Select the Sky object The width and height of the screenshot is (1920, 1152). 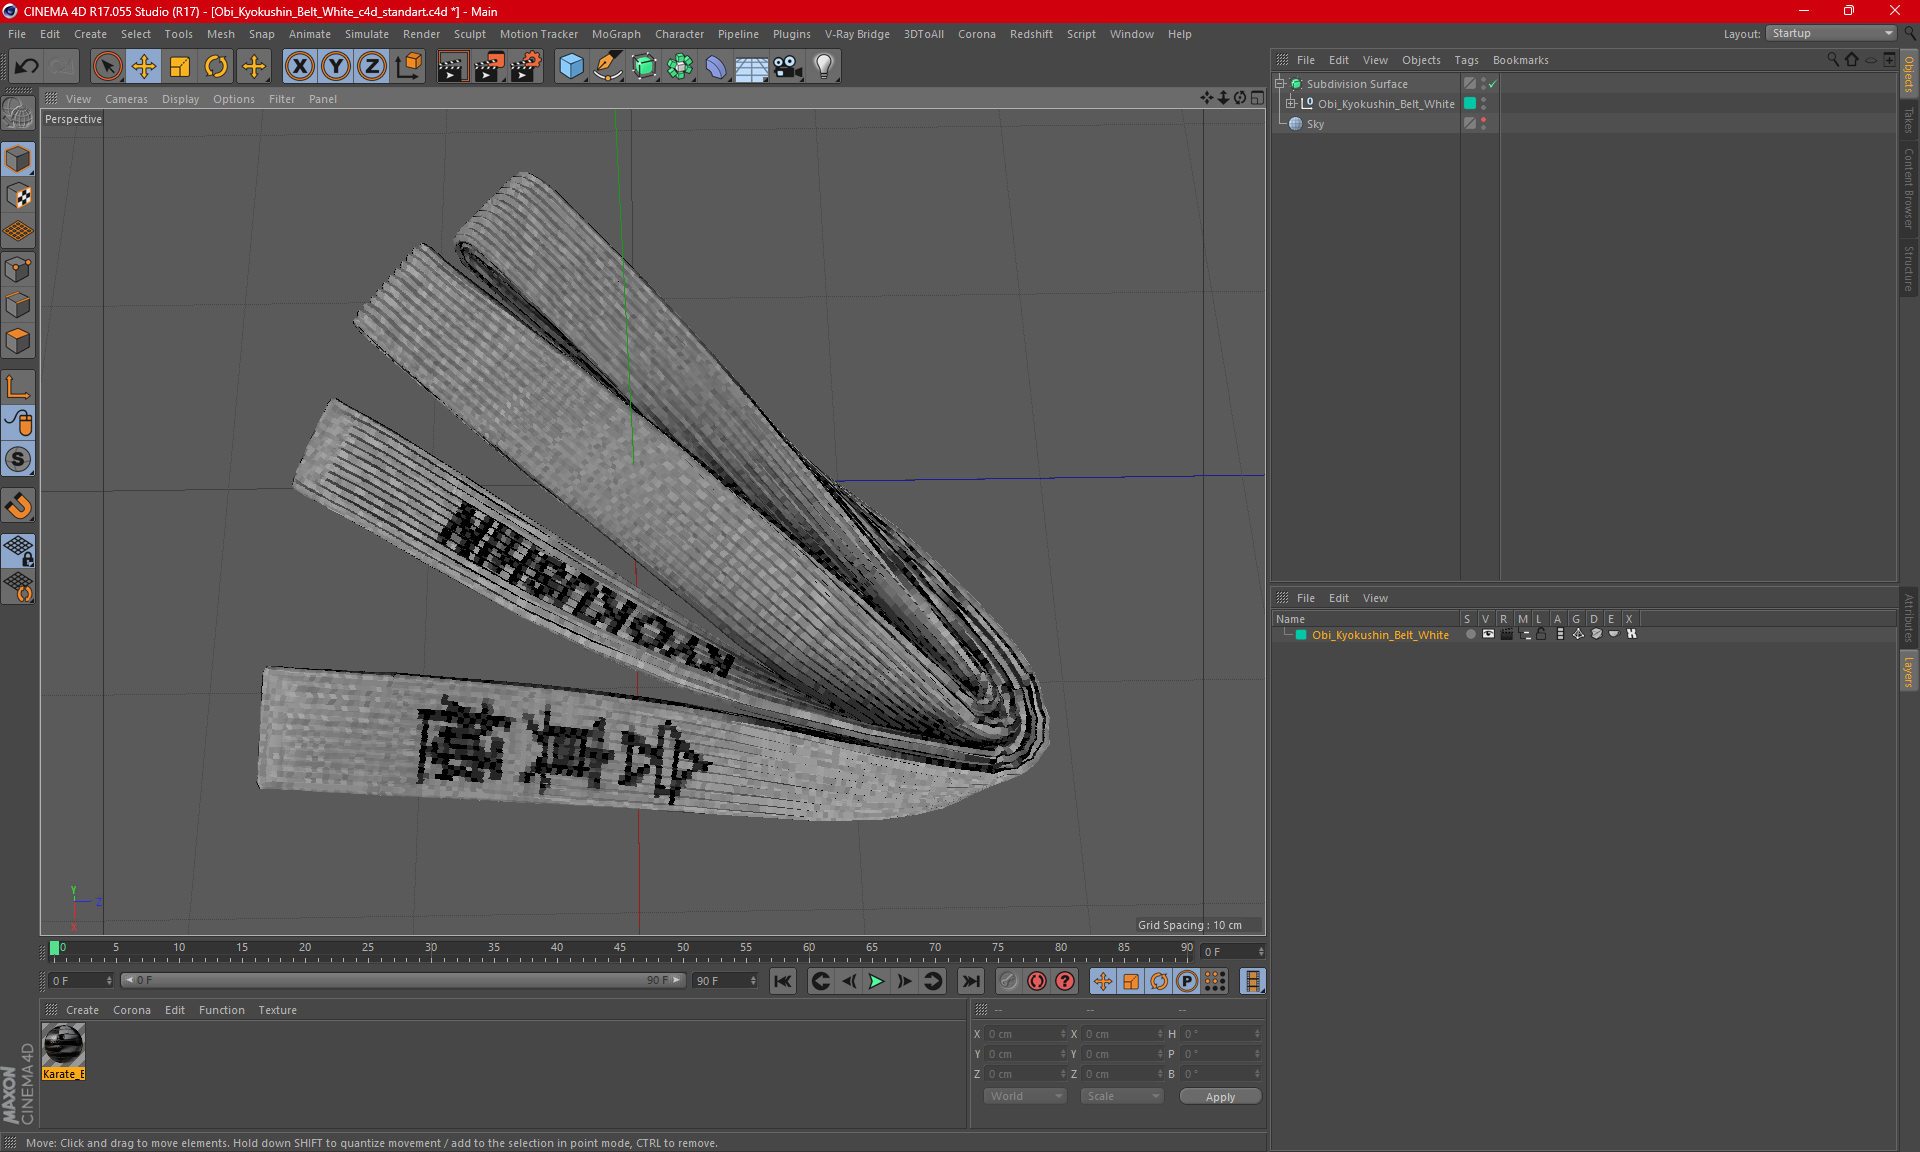pyautogui.click(x=1315, y=124)
